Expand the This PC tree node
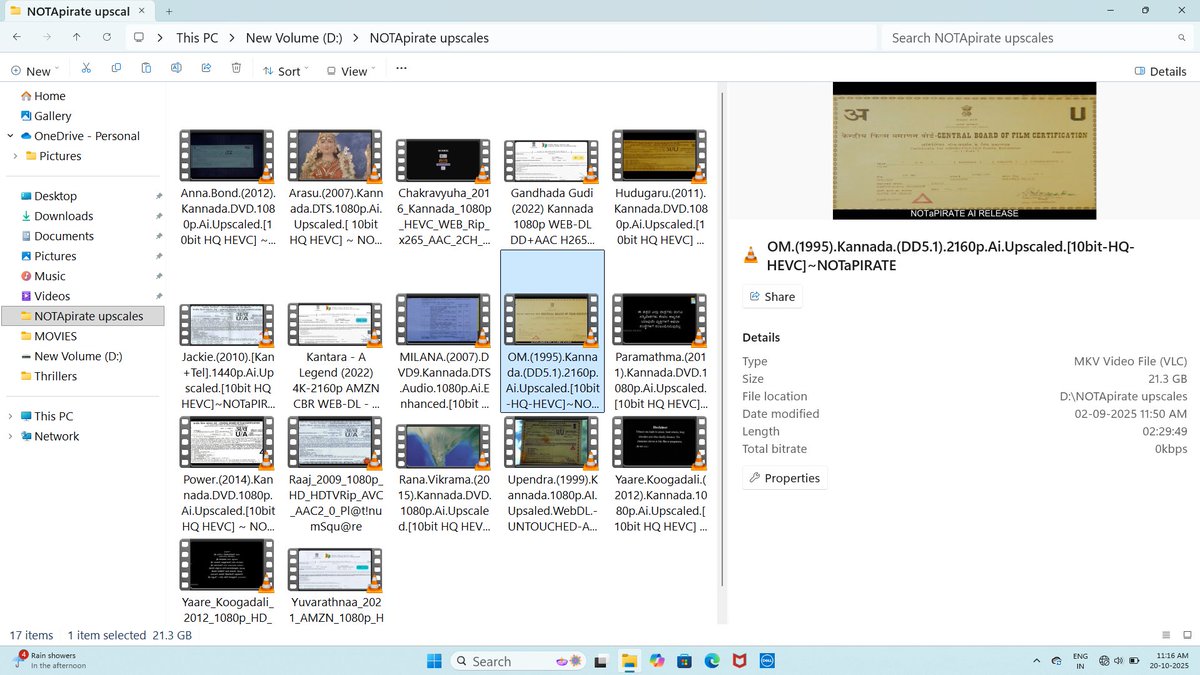 tap(11, 416)
